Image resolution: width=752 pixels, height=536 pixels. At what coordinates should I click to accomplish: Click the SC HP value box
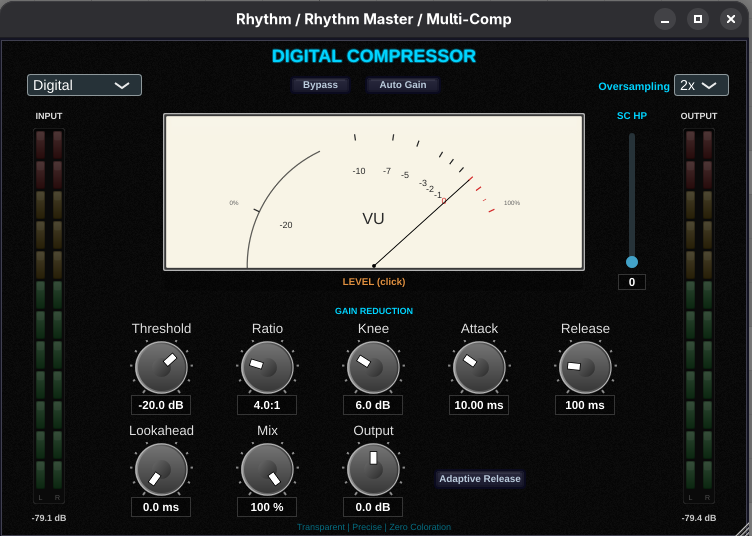[x=632, y=282]
